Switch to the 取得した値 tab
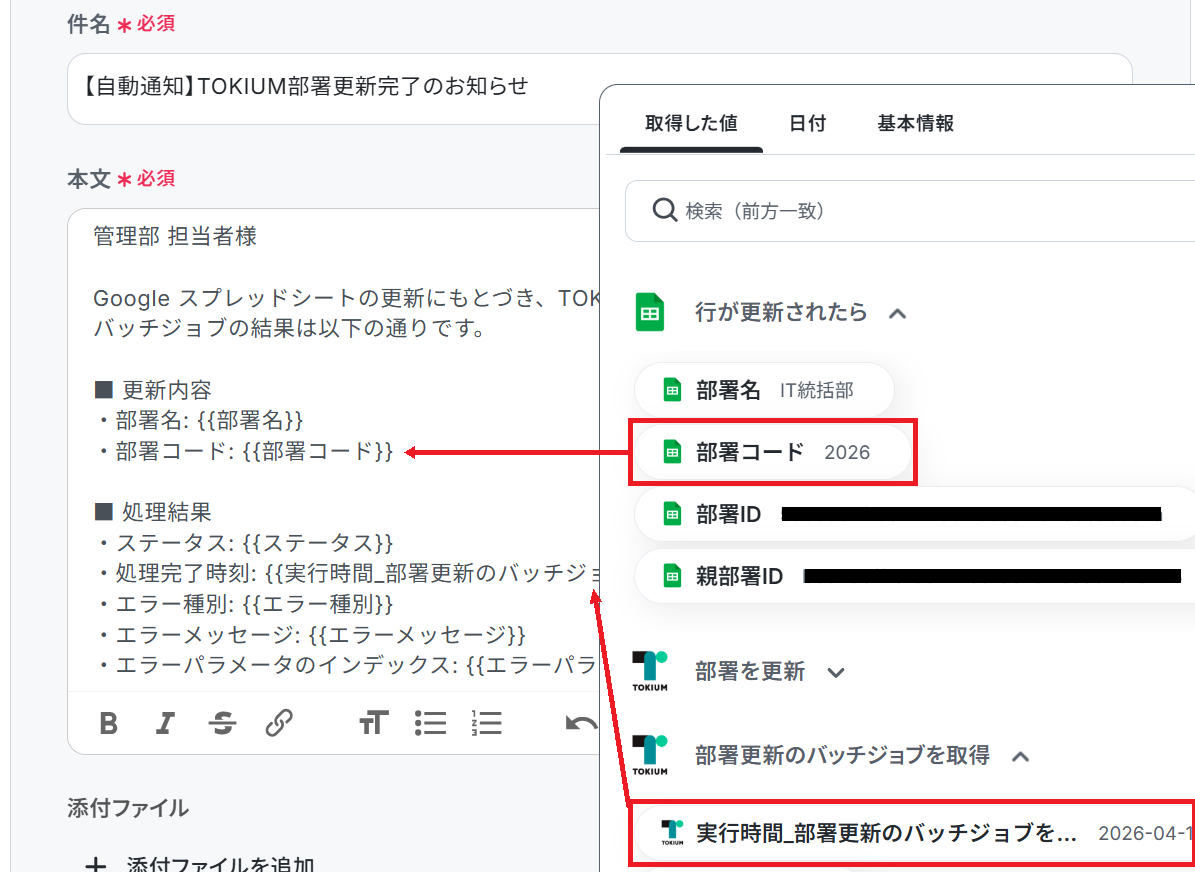Screen dimensions: 1195x872 click(691, 123)
